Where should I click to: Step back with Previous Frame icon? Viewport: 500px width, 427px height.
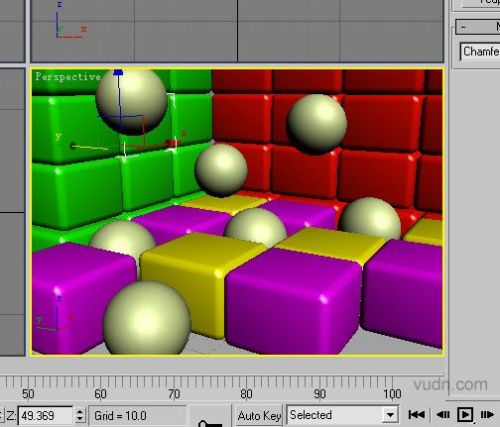(x=443, y=415)
